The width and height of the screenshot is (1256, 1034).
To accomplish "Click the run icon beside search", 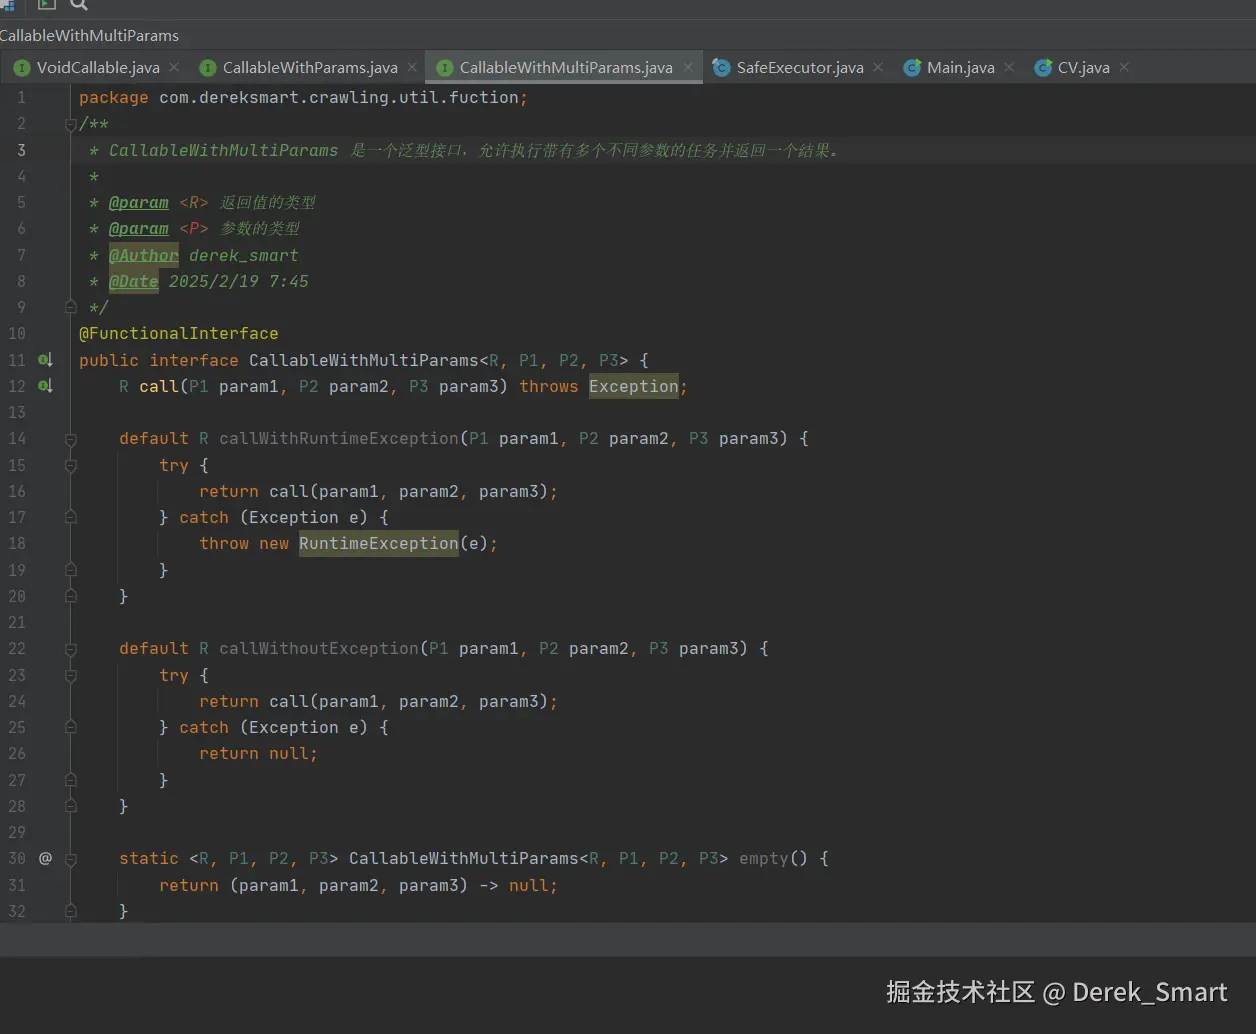I will [x=47, y=4].
